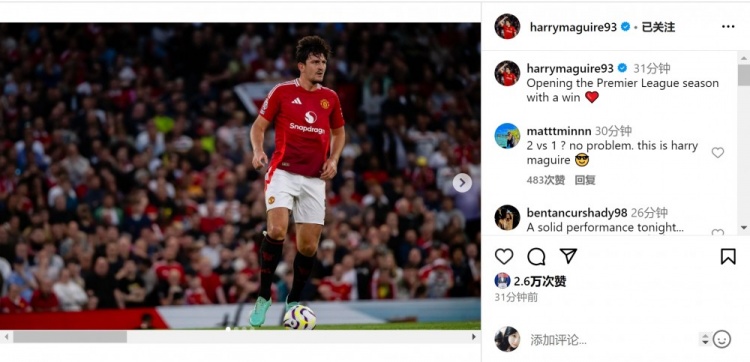Click the comments scrollbar up arrow
Image resolution: width=750 pixels, height=362 pixels.
click(x=744, y=57)
